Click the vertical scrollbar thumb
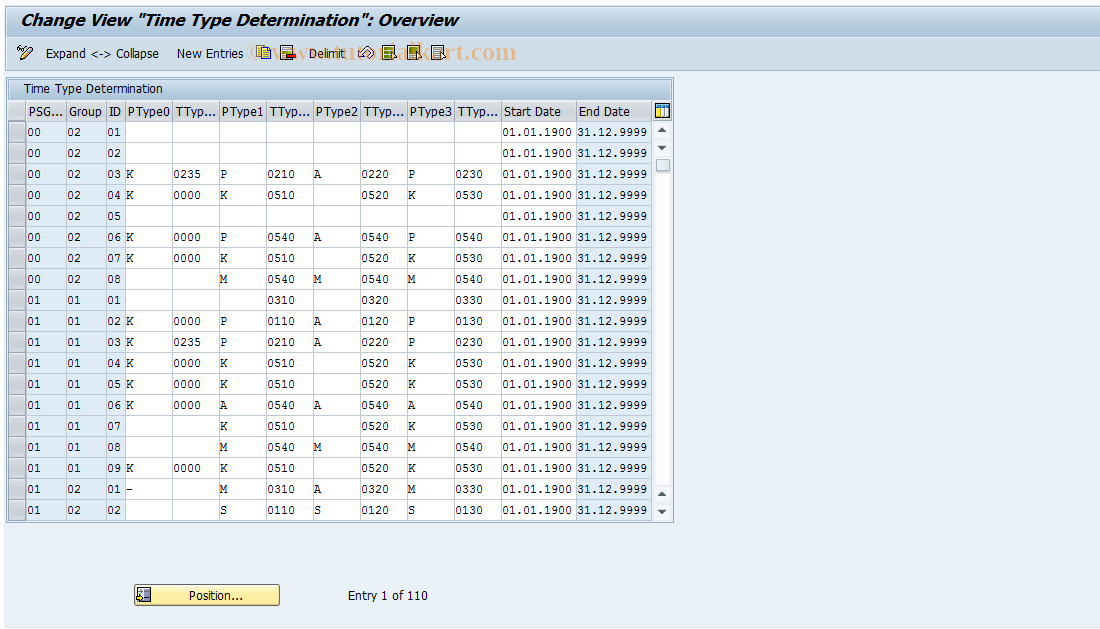Image resolution: width=1100 pixels, height=629 pixels. coord(662,165)
